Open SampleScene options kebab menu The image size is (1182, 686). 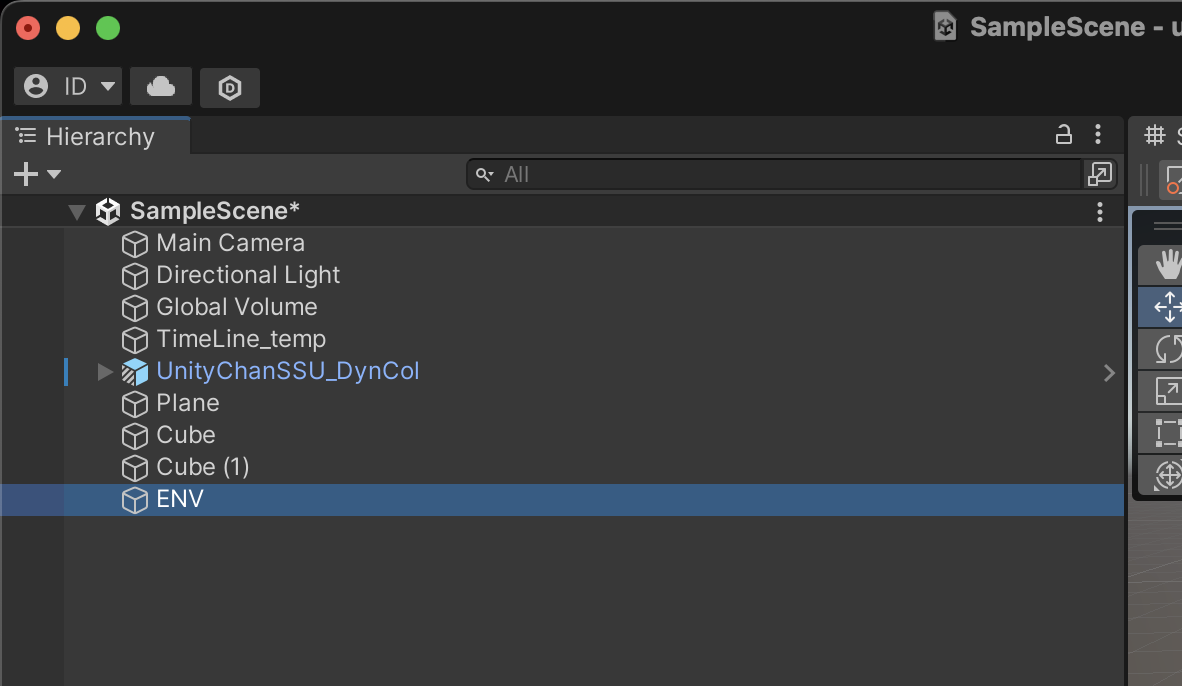1100,212
